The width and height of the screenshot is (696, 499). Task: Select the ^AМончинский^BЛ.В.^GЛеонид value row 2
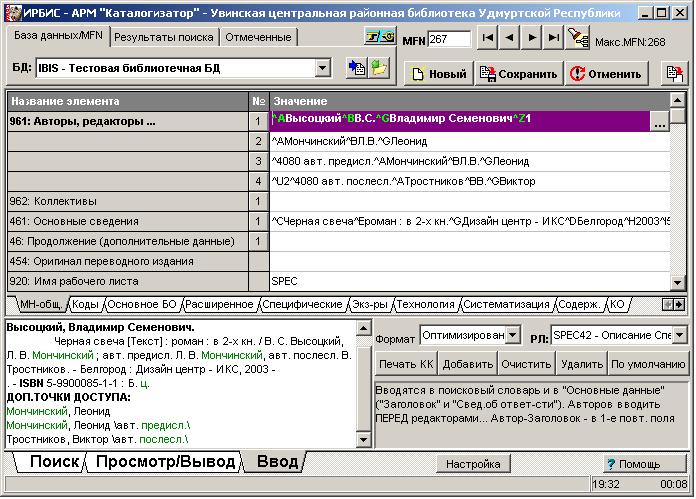(470, 142)
